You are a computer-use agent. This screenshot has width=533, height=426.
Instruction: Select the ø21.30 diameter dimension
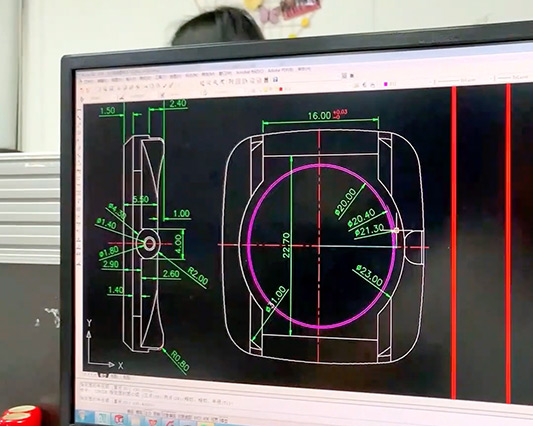(369, 230)
